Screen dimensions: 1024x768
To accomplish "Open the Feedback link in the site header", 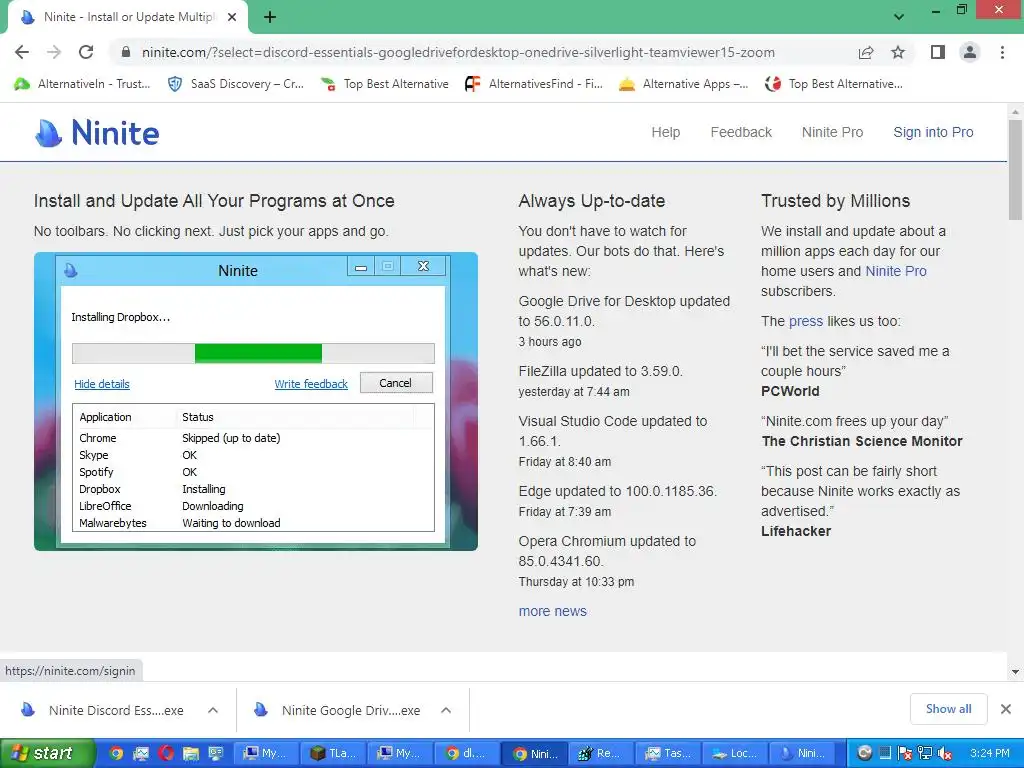I will (x=741, y=133).
